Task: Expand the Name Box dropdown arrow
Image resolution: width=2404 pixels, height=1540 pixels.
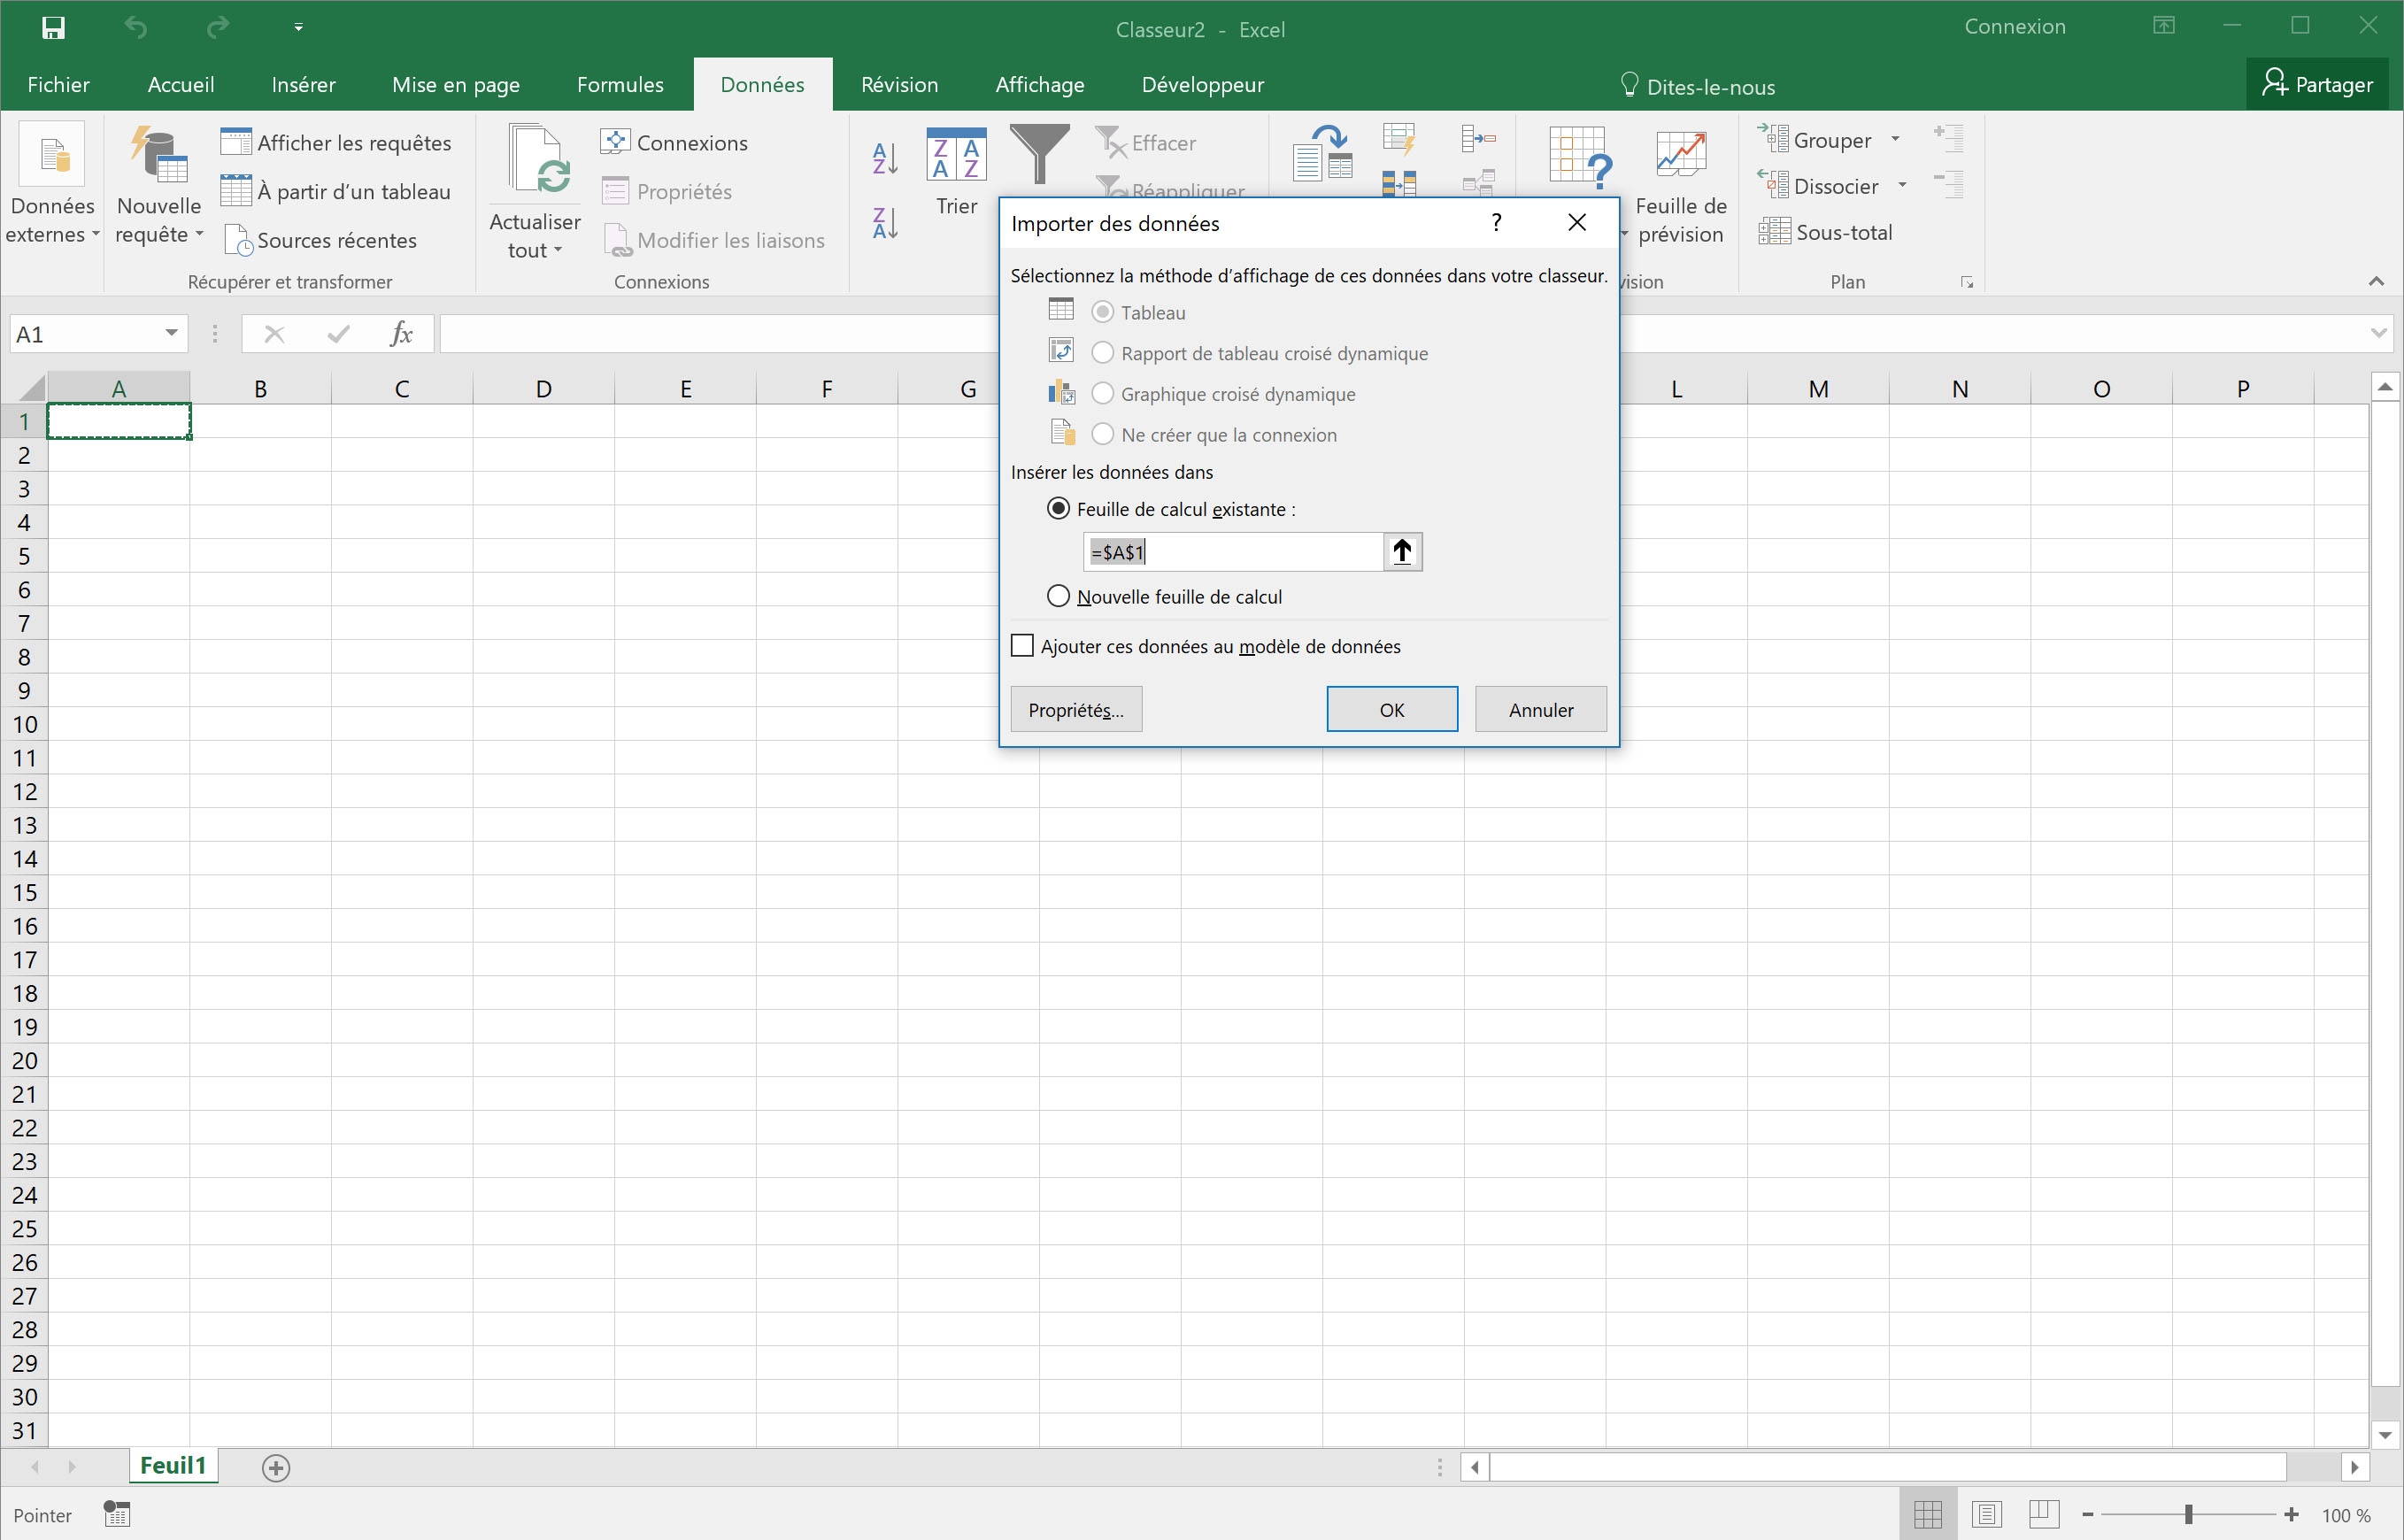Action: 171,333
